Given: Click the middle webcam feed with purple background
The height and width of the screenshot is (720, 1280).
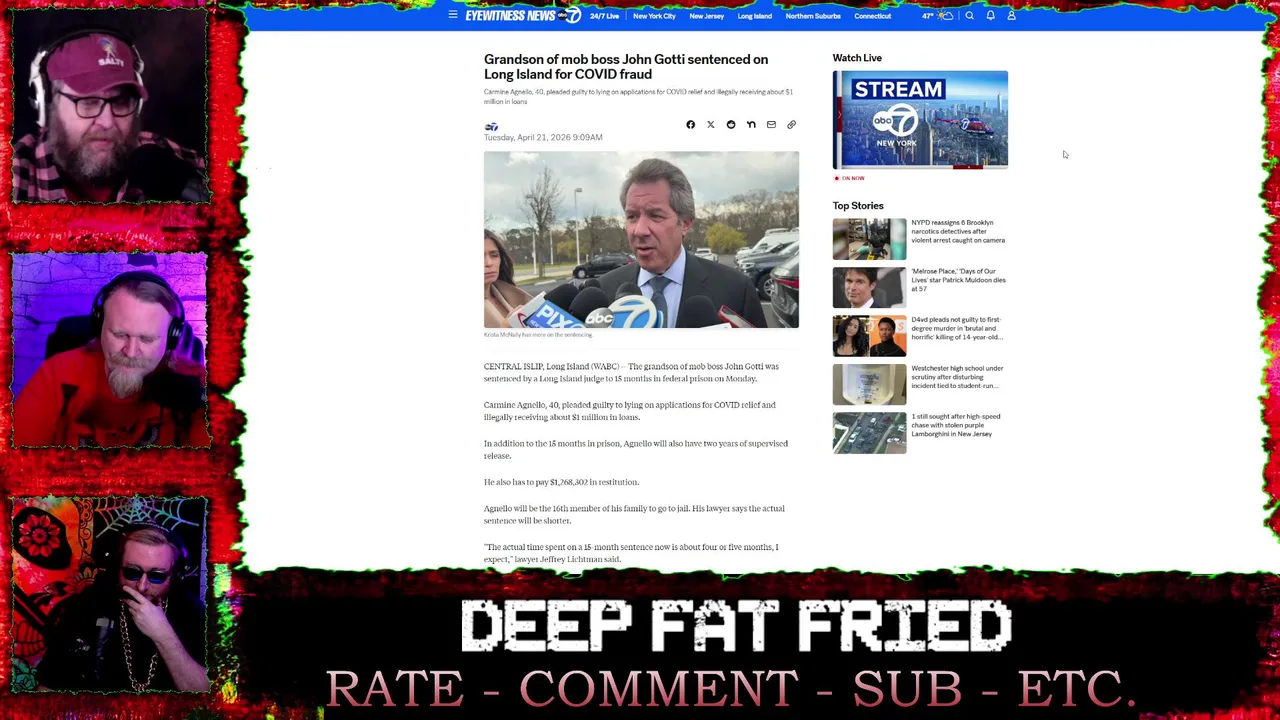Looking at the screenshot, I should pyautogui.click(x=110, y=349).
